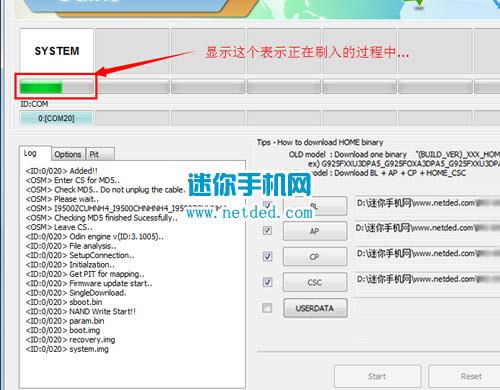The height and width of the screenshot is (390, 500).
Task: Click 'Tips - How to download HOME binary' text
Action: pyautogui.click(x=320, y=142)
